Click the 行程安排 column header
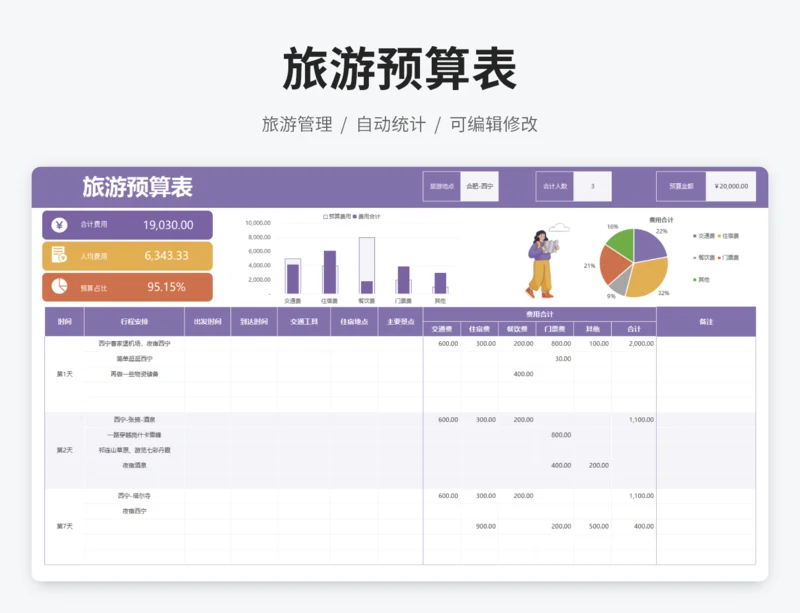This screenshot has width=800, height=613. pyautogui.click(x=134, y=322)
